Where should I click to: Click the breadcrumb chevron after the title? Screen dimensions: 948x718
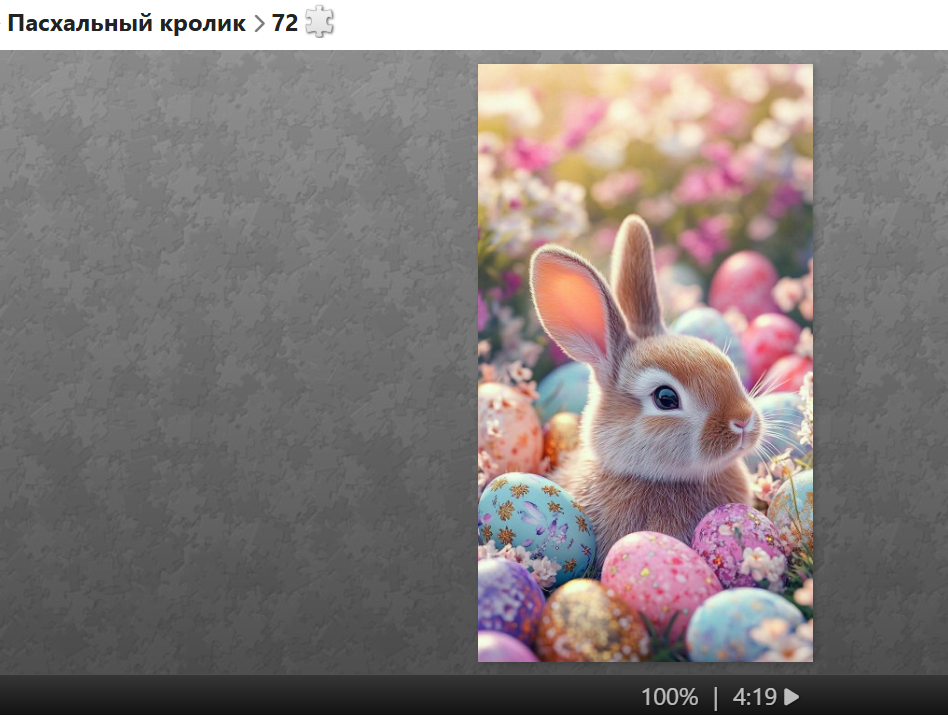[x=259, y=24]
